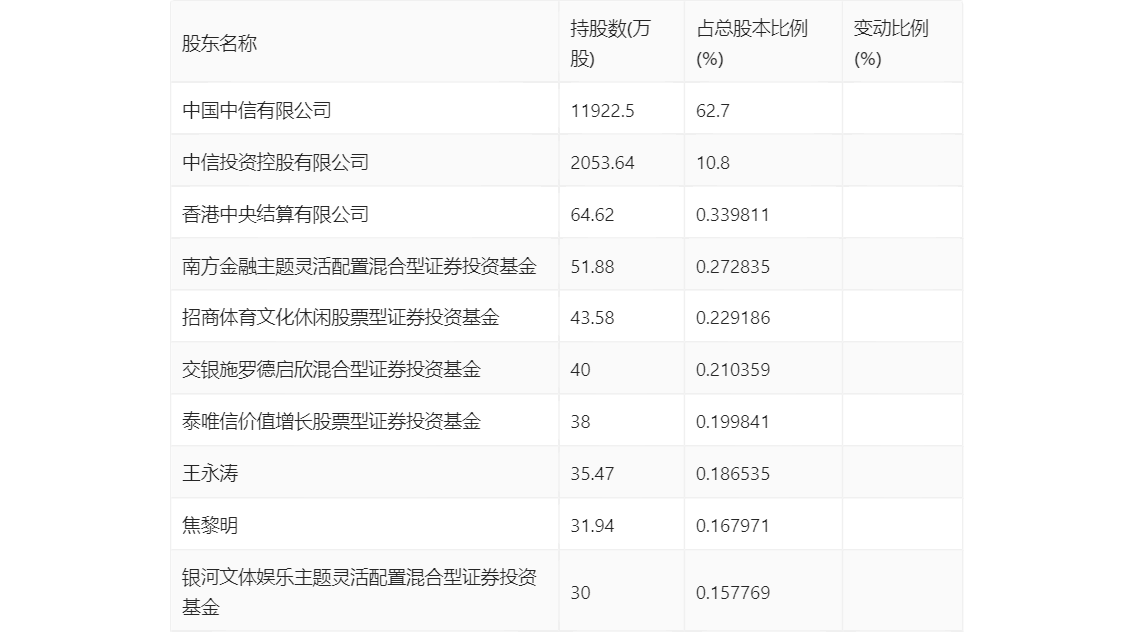
Task: Select the value 51.88
Action: click(592, 267)
